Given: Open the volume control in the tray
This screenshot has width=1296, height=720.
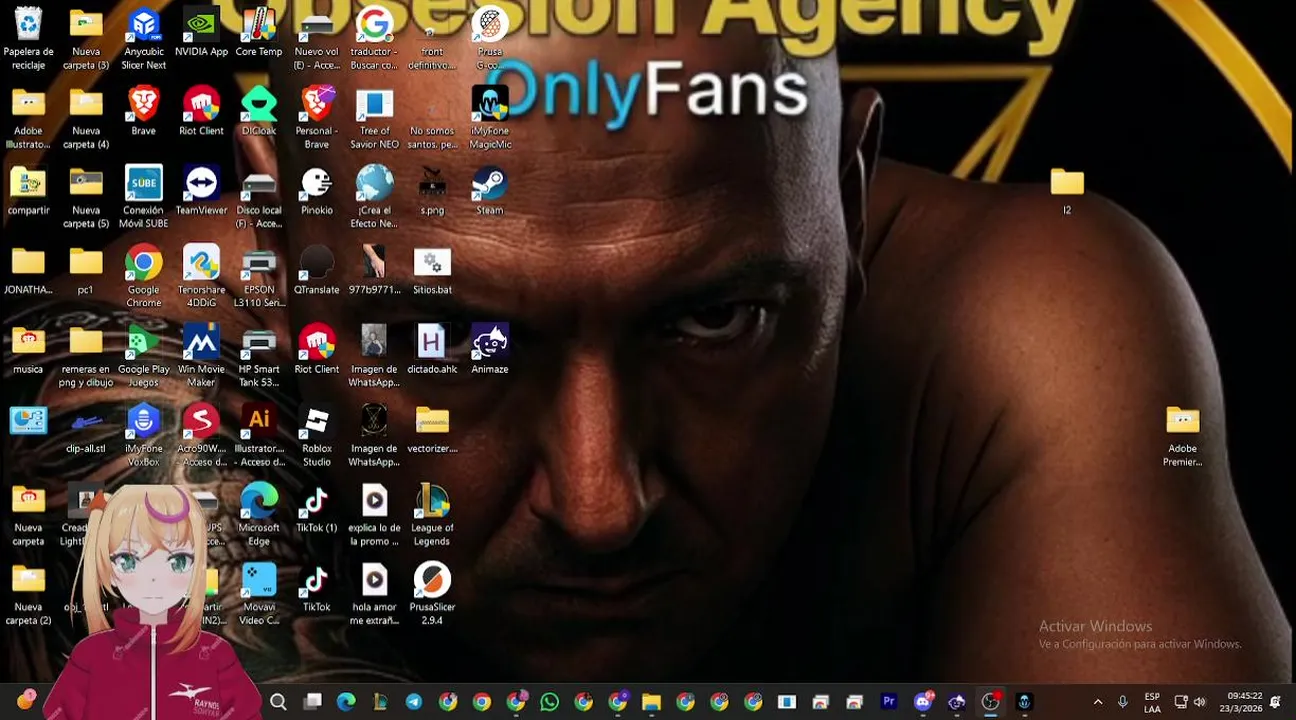Looking at the screenshot, I should [1200, 702].
